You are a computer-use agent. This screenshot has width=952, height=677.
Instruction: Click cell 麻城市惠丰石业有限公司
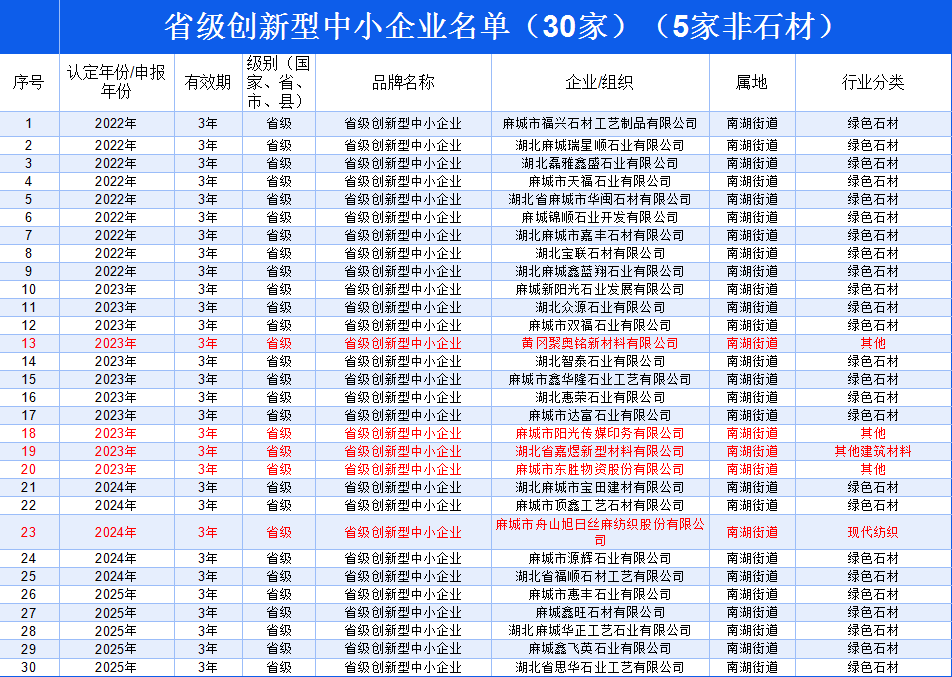600,595
